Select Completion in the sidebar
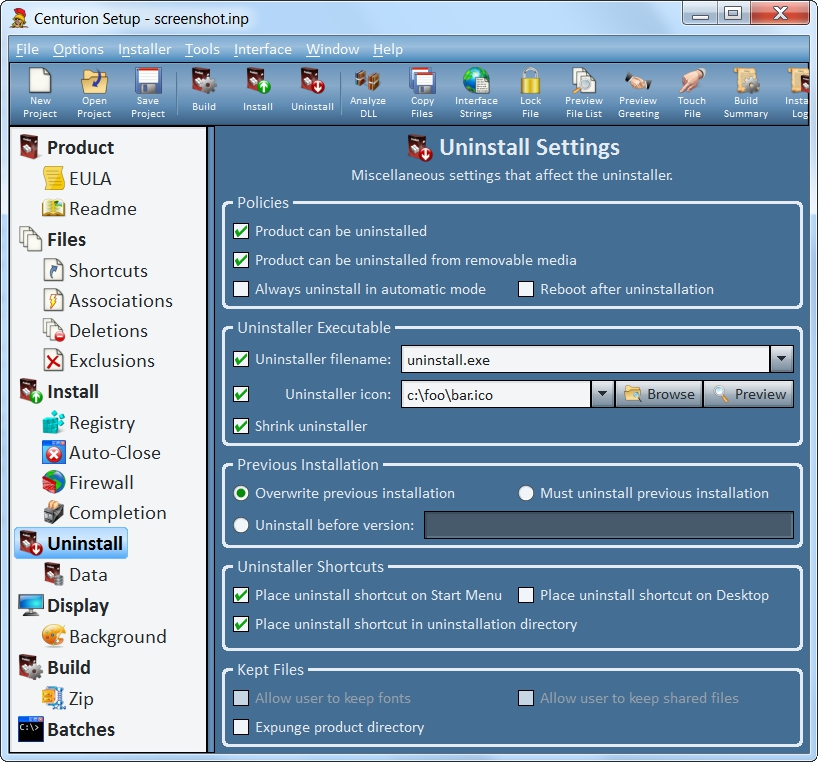 [x=105, y=513]
